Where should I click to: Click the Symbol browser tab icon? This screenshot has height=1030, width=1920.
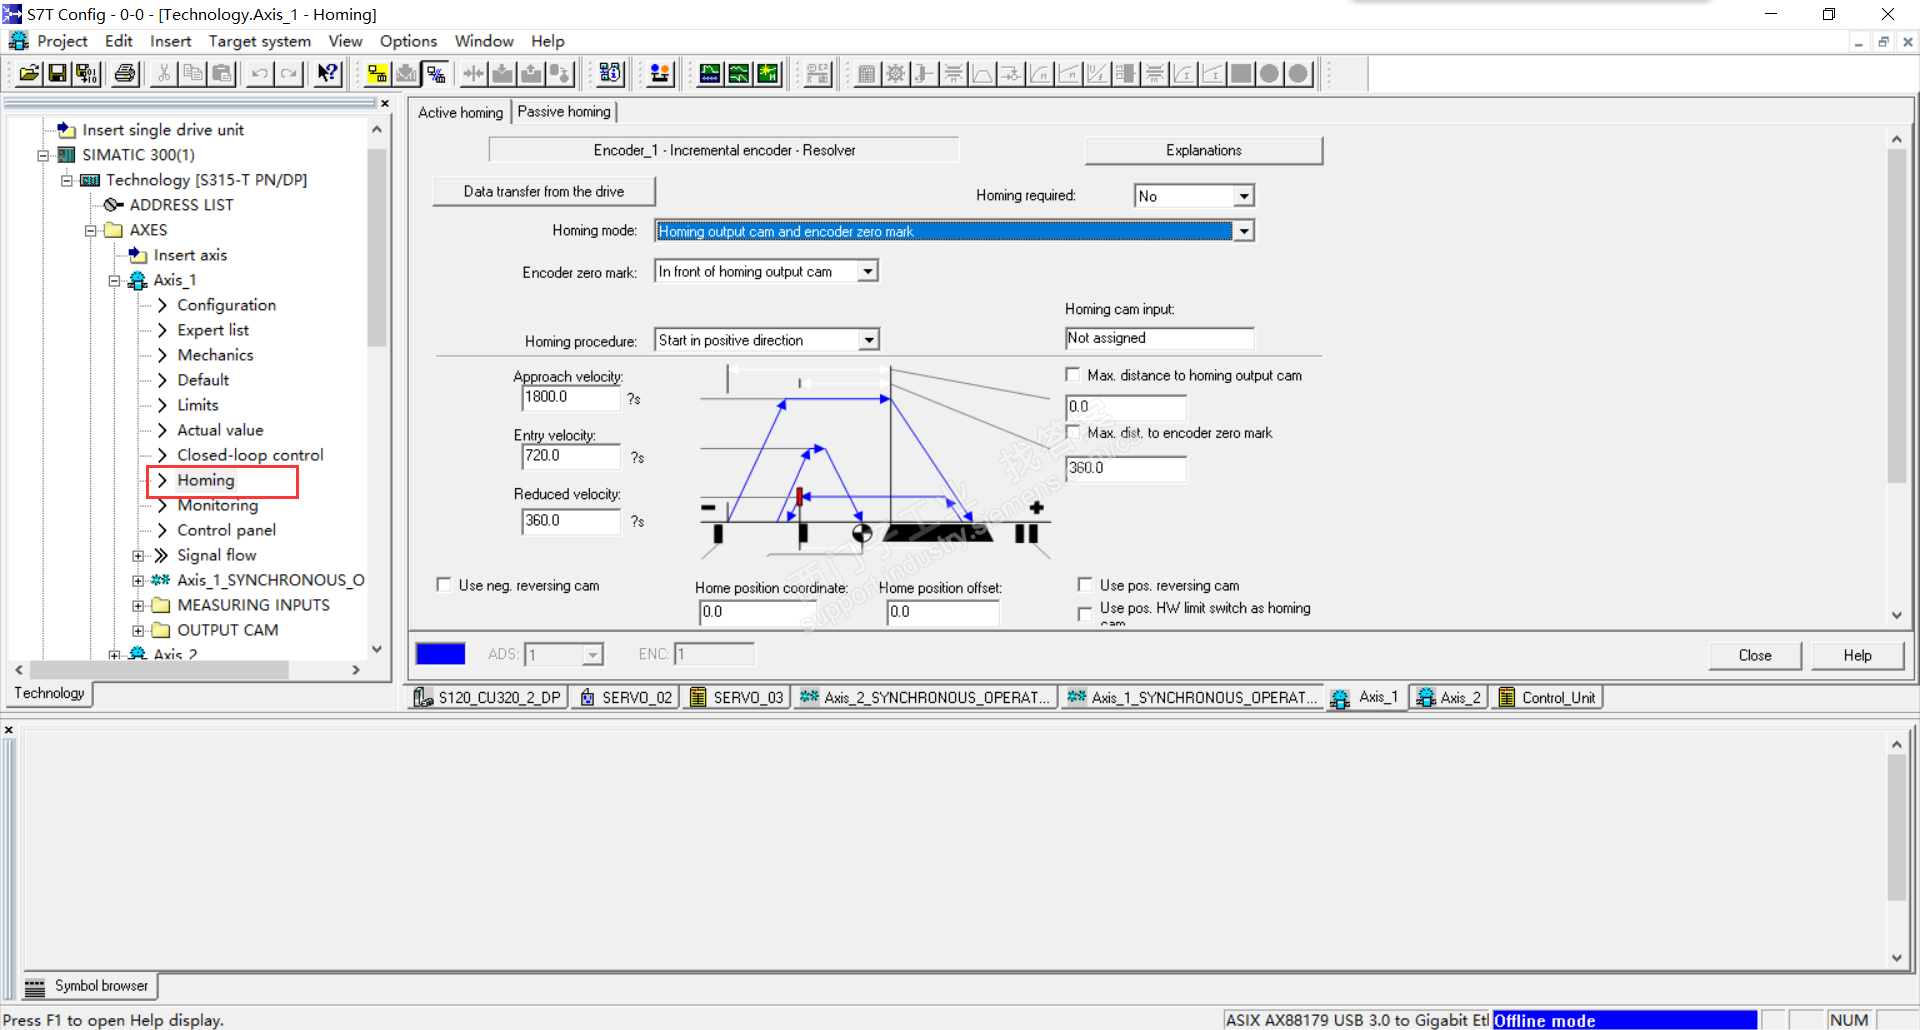pyautogui.click(x=35, y=987)
